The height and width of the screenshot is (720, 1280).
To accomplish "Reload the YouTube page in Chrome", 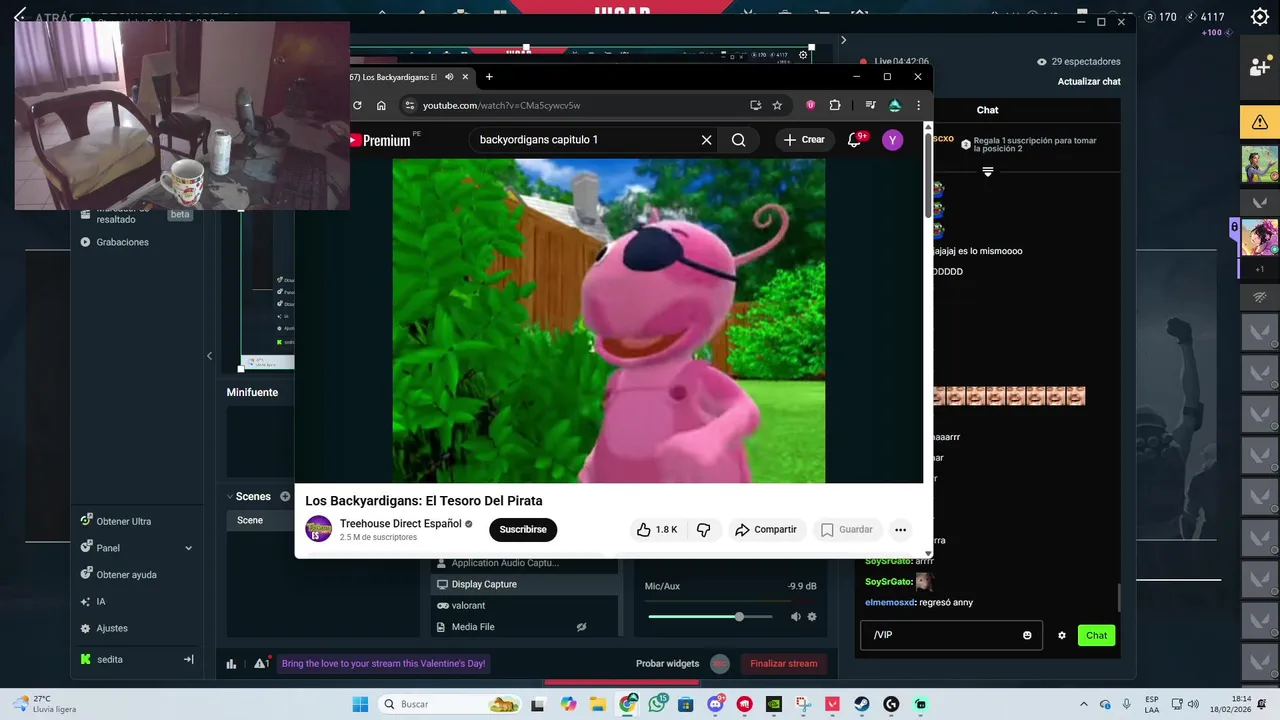I will [x=357, y=105].
